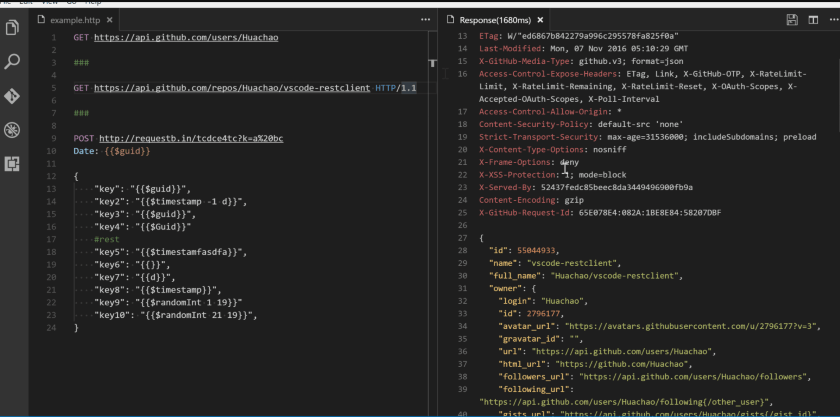Image resolution: width=840 pixels, height=417 pixels.
Task: Click the X-XSS-Protection header line
Action: (552, 175)
